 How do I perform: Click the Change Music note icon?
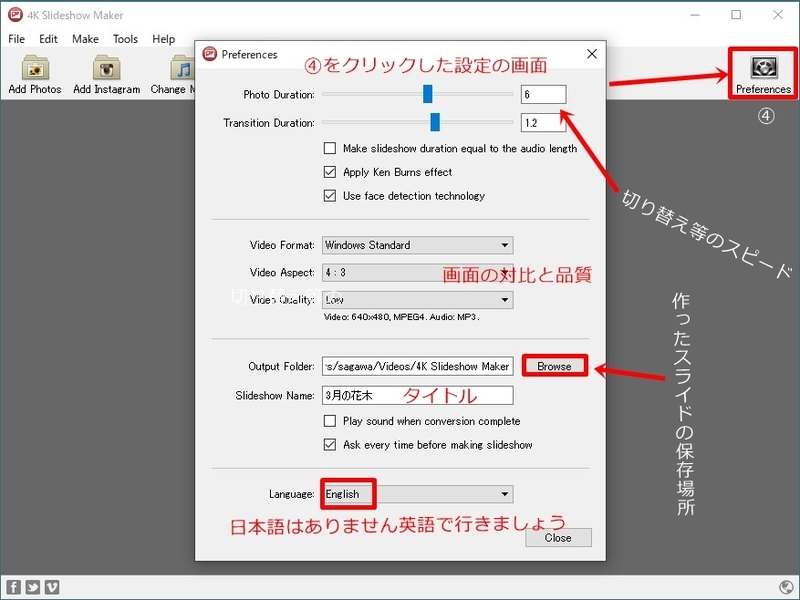coord(182,67)
